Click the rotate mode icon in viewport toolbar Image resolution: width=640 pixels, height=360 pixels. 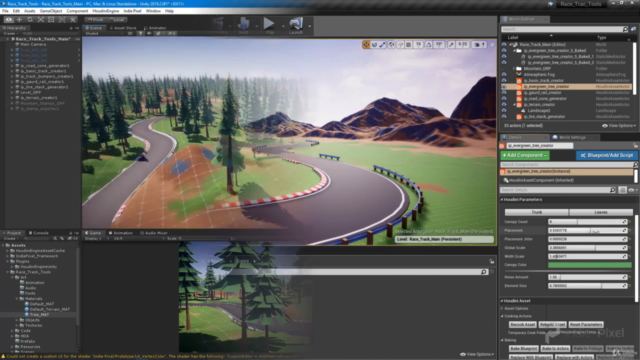point(374,44)
